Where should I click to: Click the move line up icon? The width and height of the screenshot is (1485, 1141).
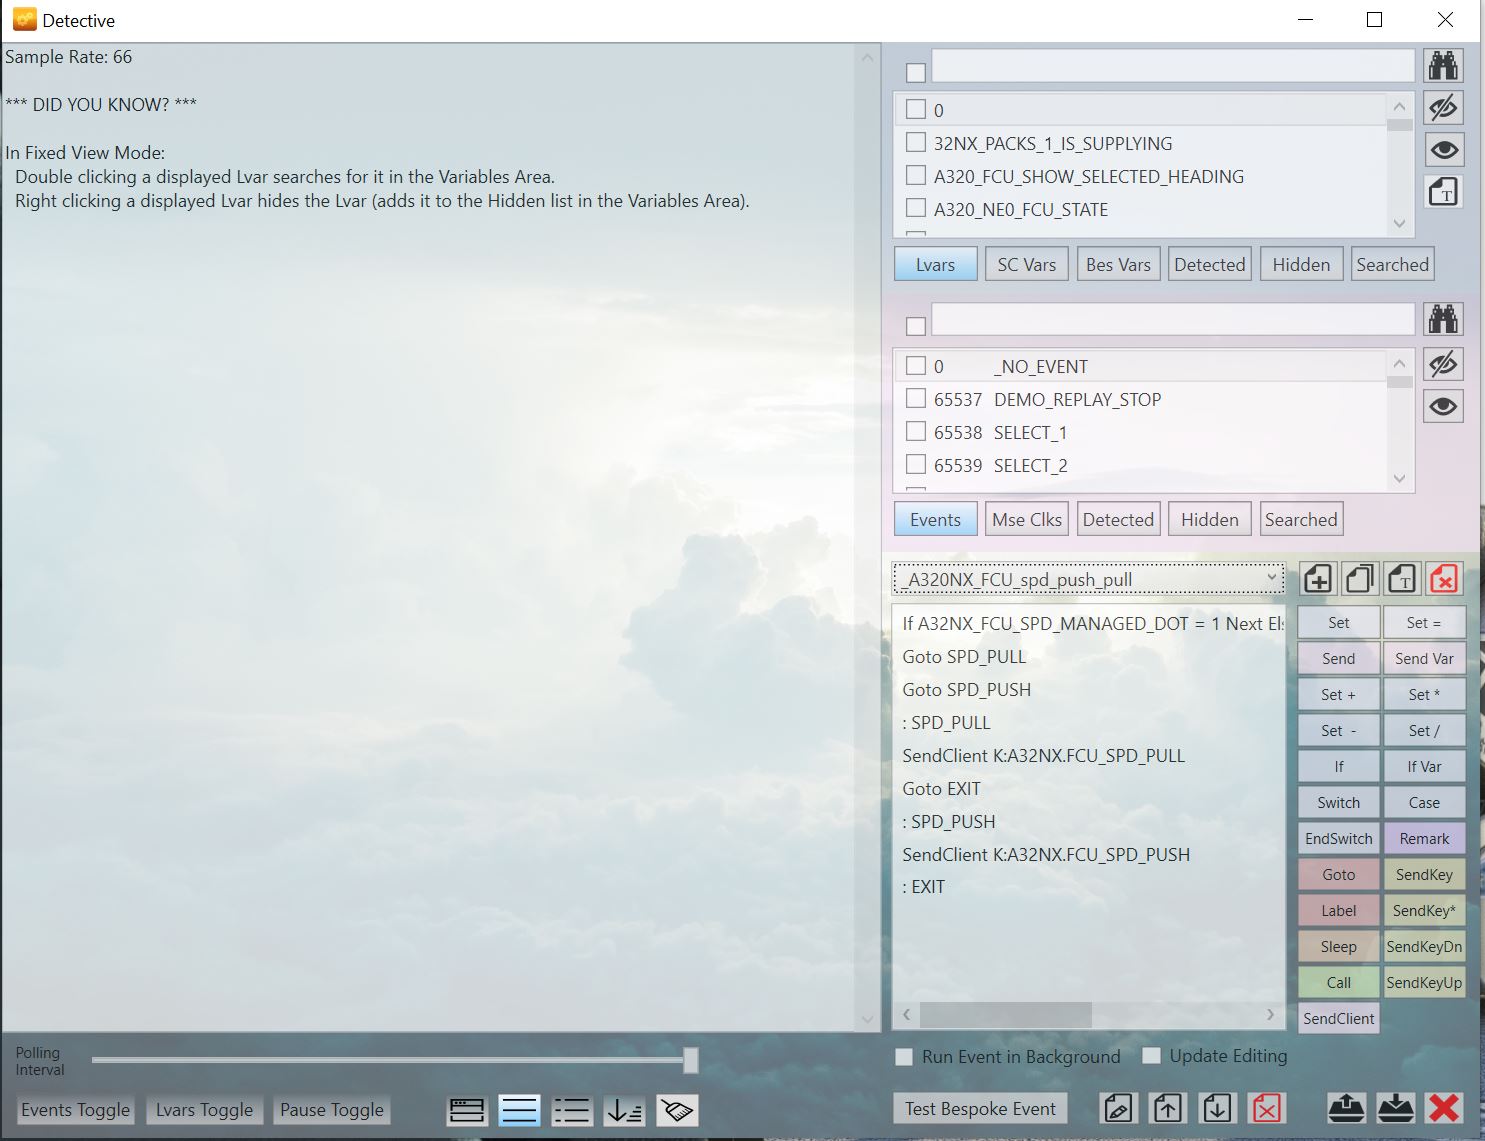1167,1108
